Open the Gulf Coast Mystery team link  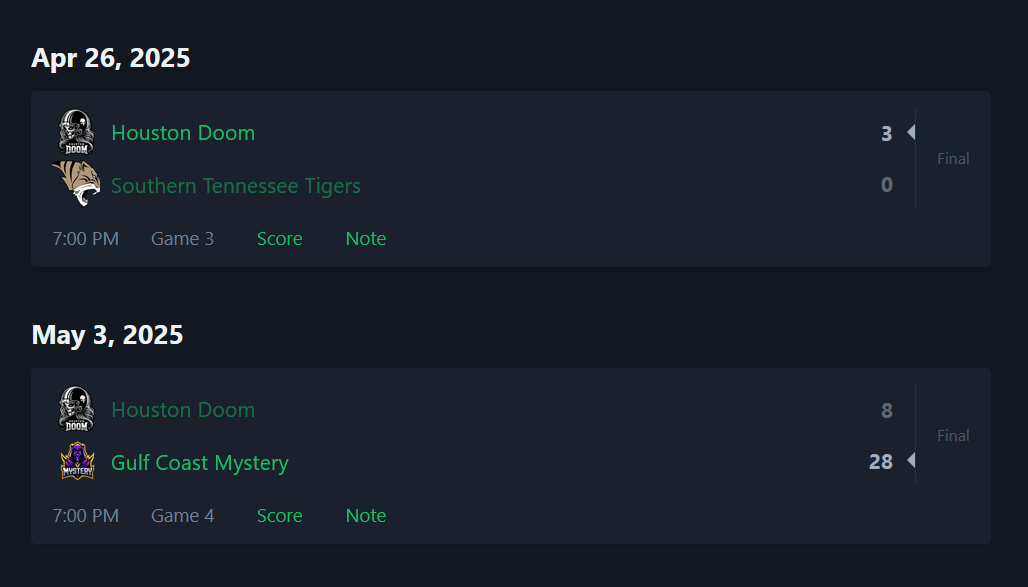[x=200, y=463]
